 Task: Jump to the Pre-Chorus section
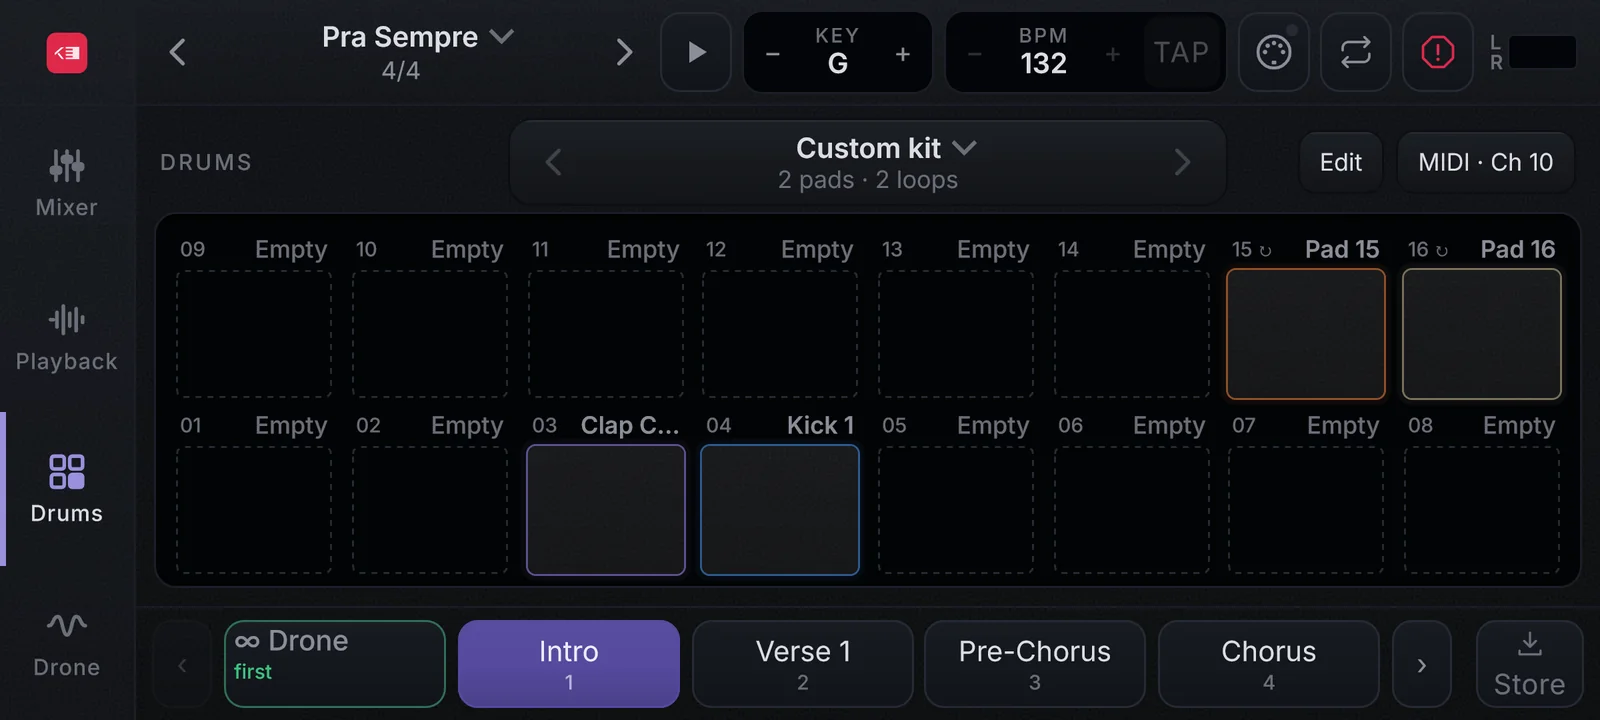(1035, 664)
